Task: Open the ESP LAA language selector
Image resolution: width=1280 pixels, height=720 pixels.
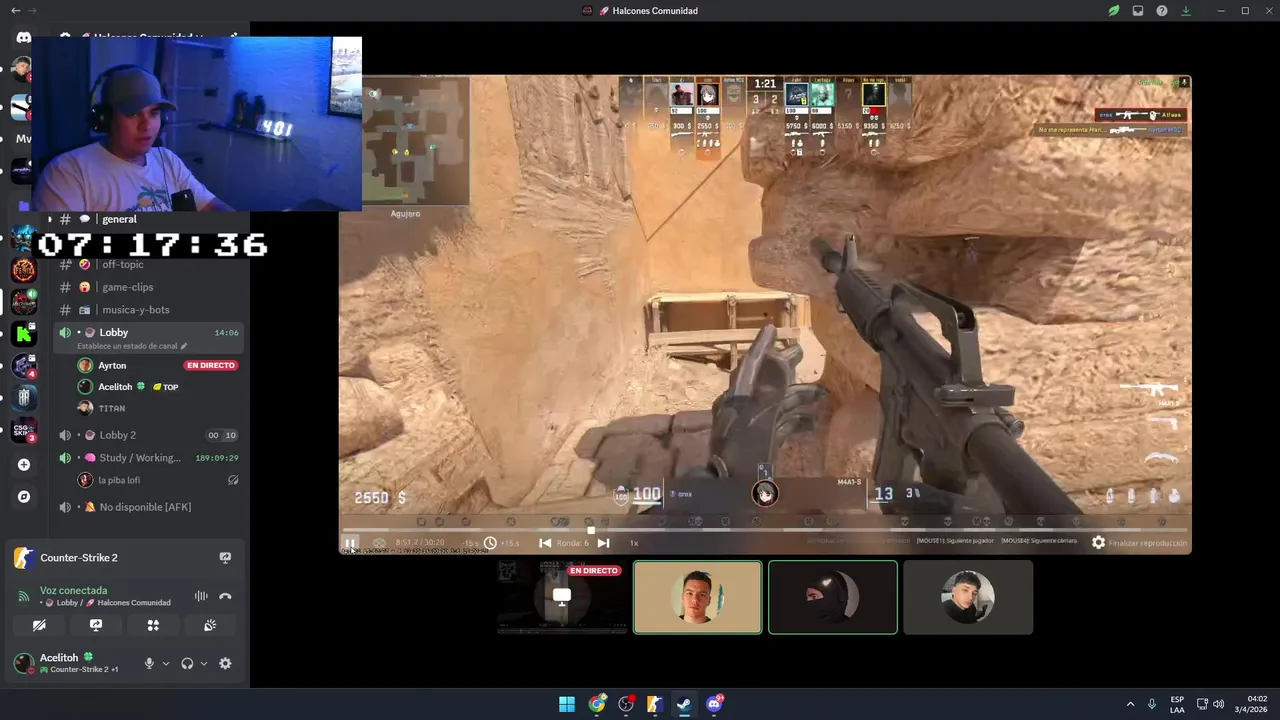Action: click(1177, 704)
